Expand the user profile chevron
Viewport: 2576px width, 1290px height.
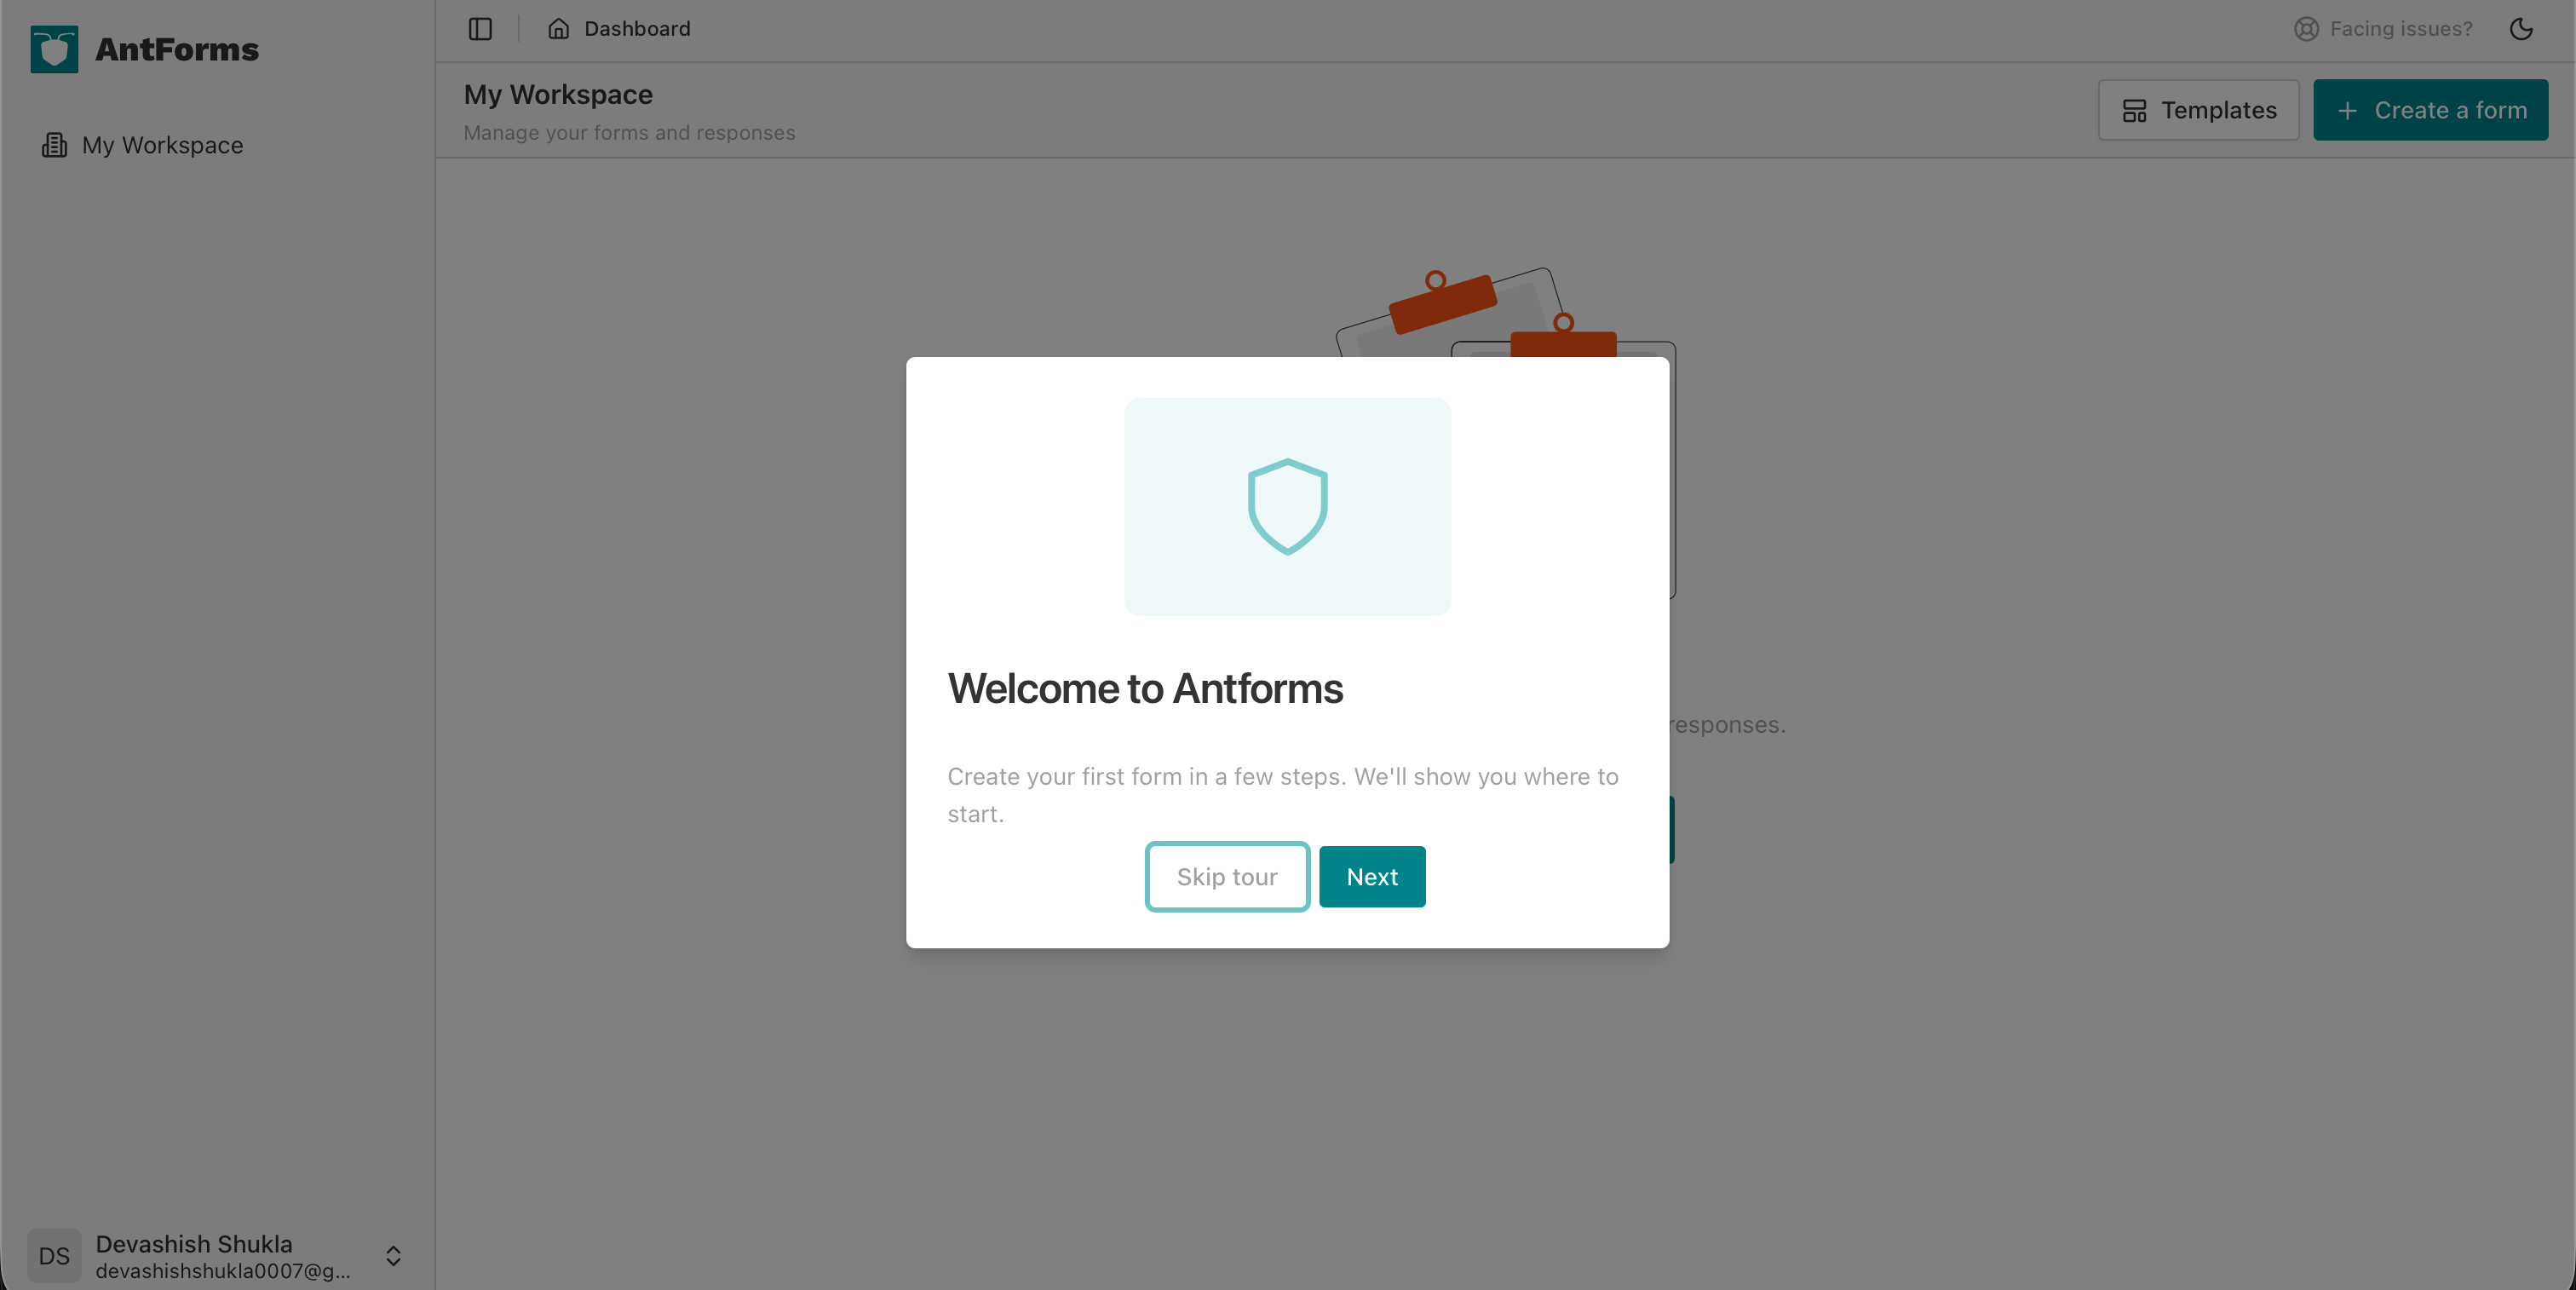tap(393, 1257)
